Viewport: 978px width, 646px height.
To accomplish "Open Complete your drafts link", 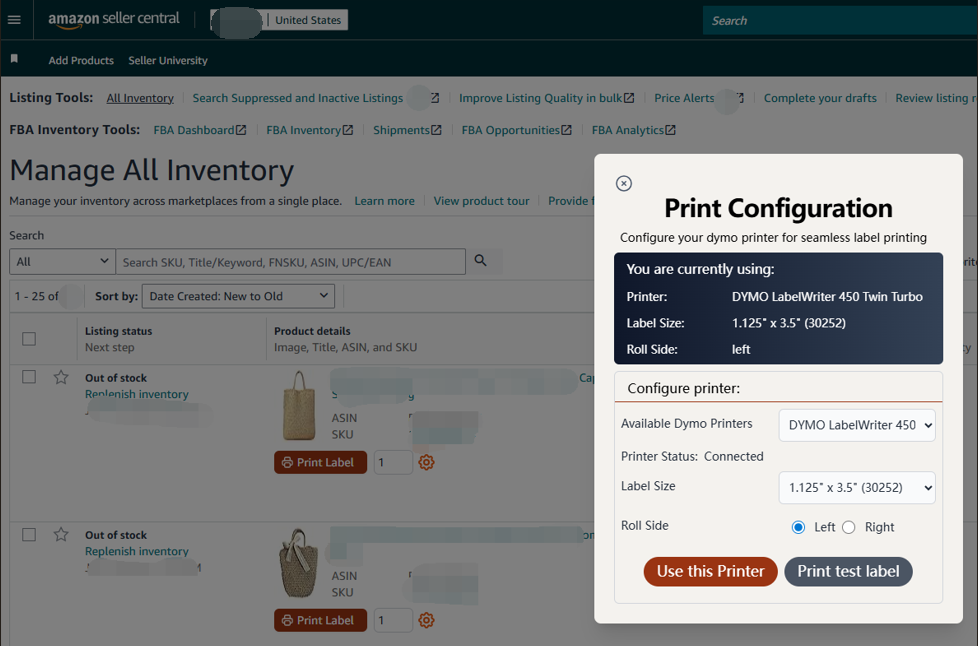I will (x=820, y=98).
